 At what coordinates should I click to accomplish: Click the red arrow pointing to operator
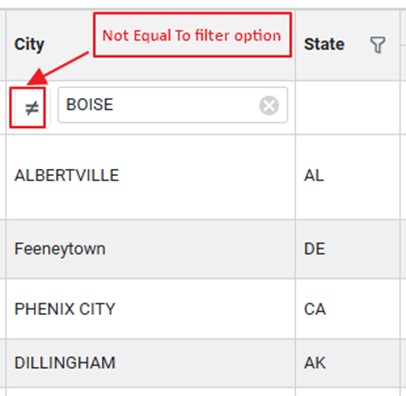pos(57,68)
